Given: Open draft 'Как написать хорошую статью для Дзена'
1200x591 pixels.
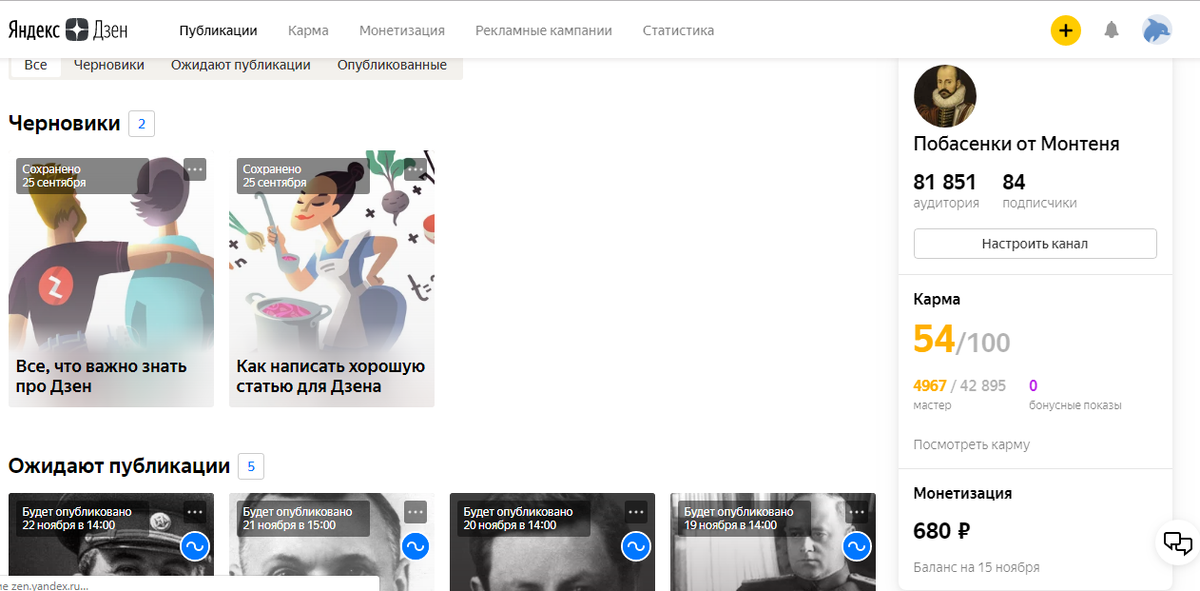Looking at the screenshot, I should point(332,281).
